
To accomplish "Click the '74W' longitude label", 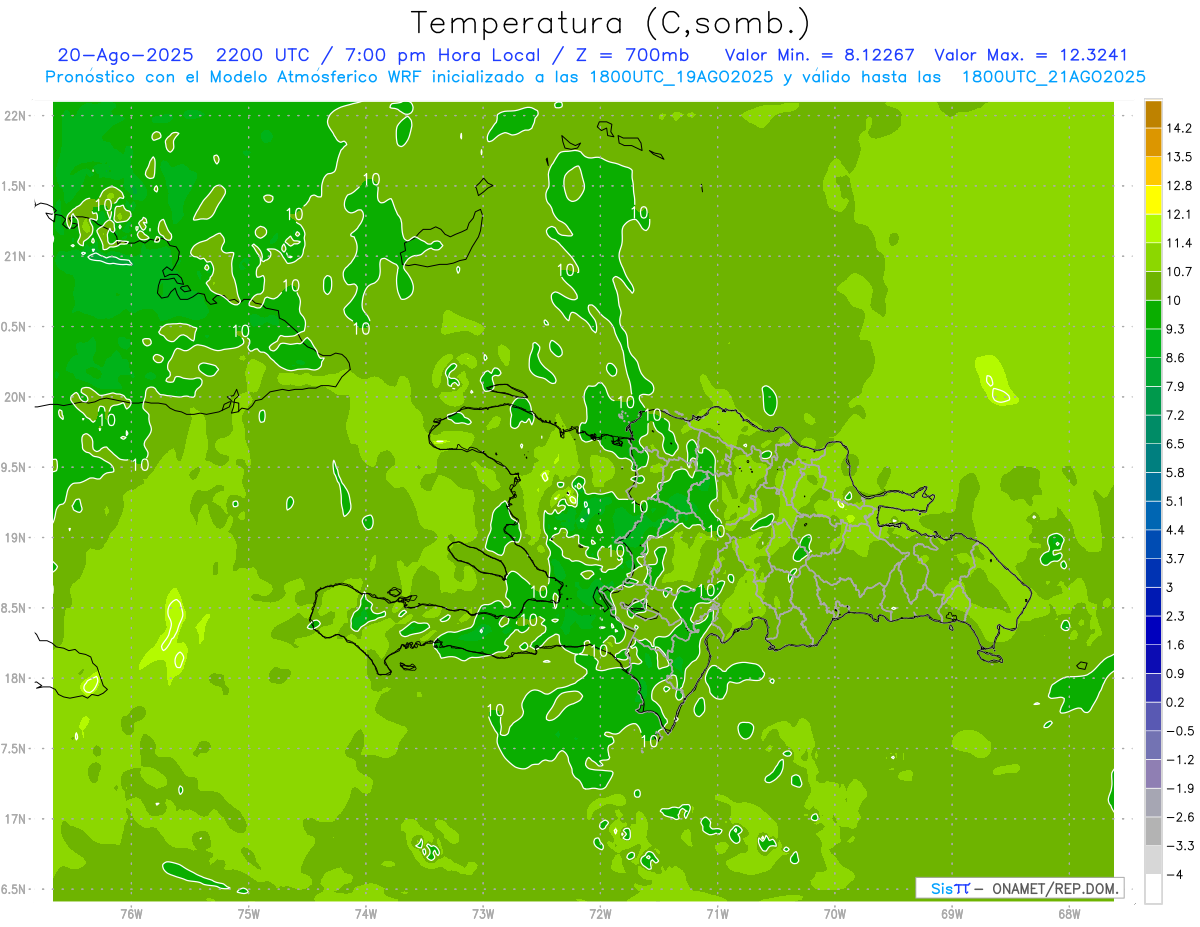I will pyautogui.click(x=366, y=914).
